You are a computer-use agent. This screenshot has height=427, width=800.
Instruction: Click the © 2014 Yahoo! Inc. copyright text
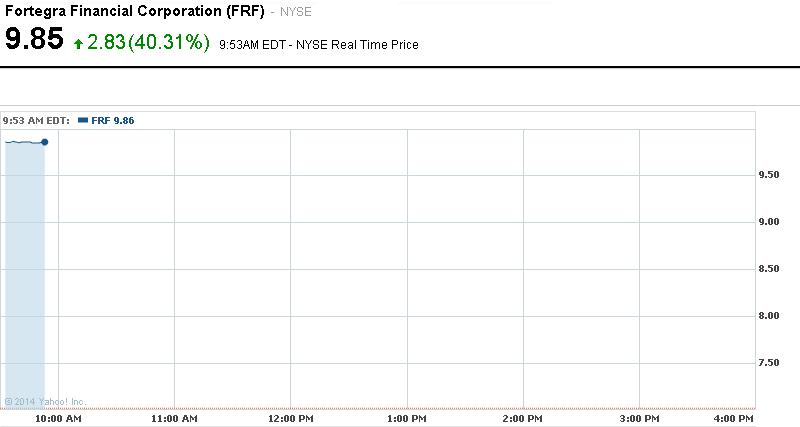[x=46, y=402]
